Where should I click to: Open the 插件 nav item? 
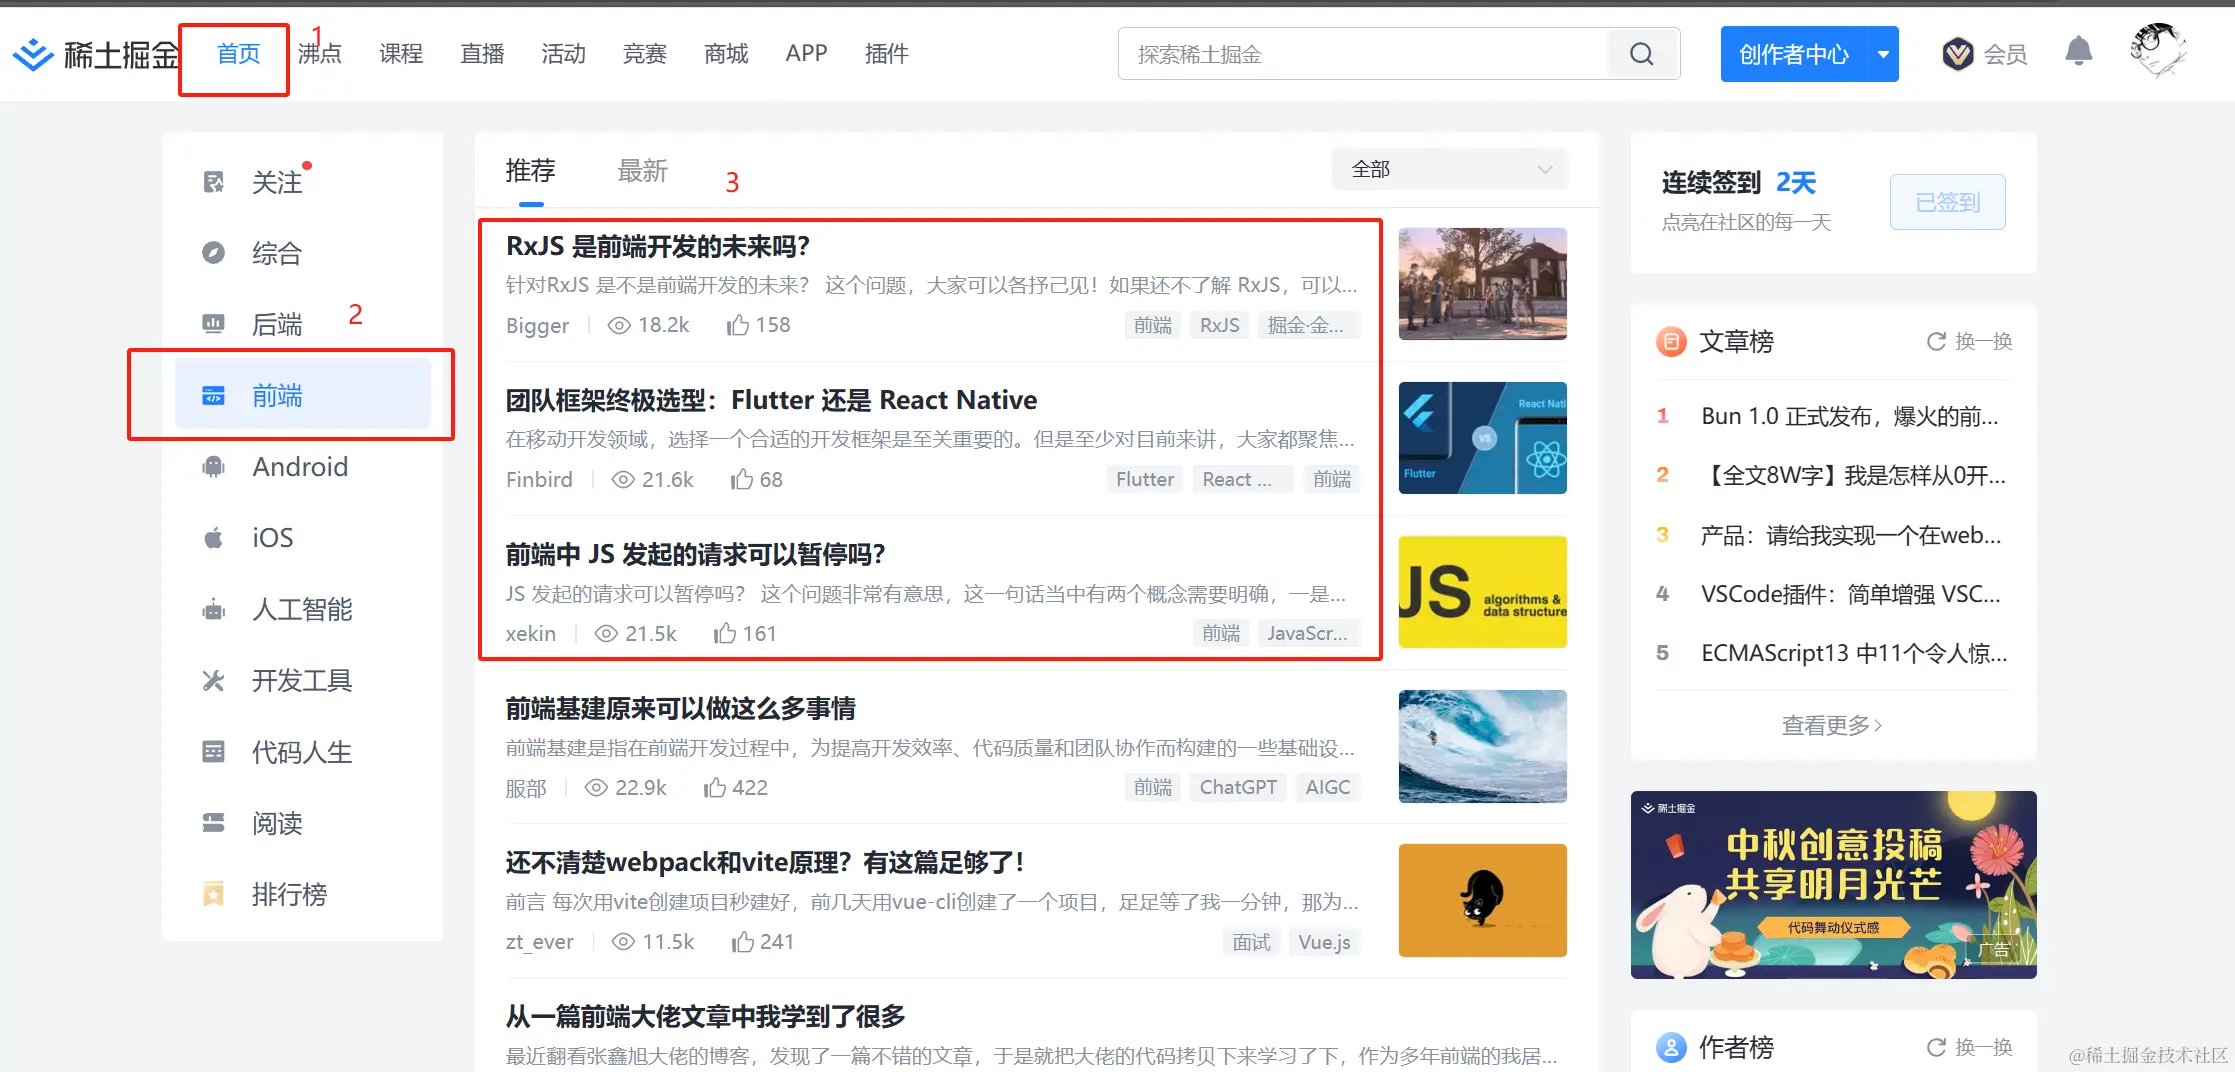coord(887,54)
